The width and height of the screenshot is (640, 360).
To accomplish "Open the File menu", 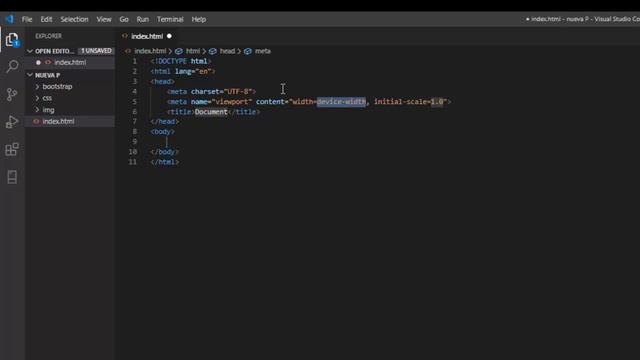I will (x=27, y=19).
